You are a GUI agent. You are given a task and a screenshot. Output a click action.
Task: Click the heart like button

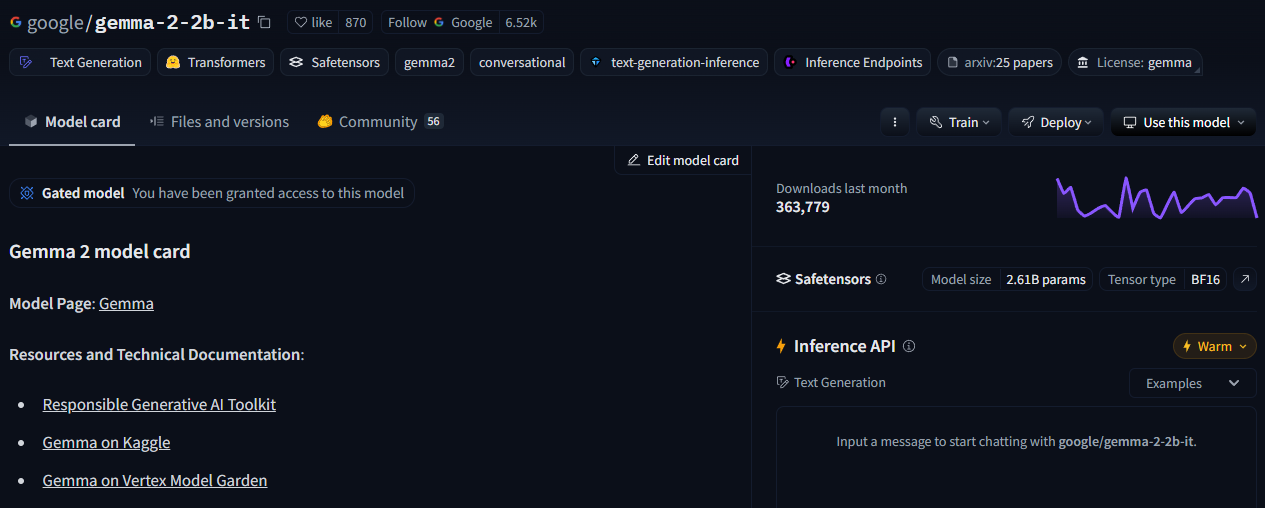point(313,22)
